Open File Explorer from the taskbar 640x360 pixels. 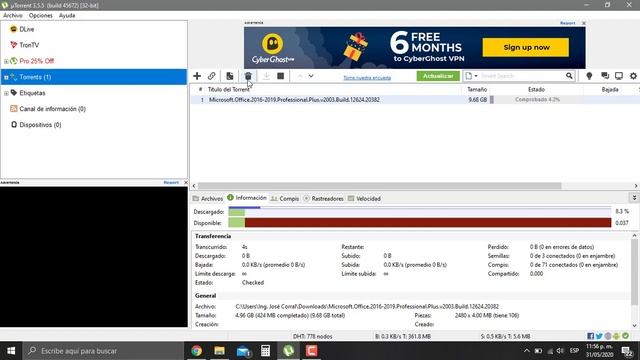(x=219, y=351)
